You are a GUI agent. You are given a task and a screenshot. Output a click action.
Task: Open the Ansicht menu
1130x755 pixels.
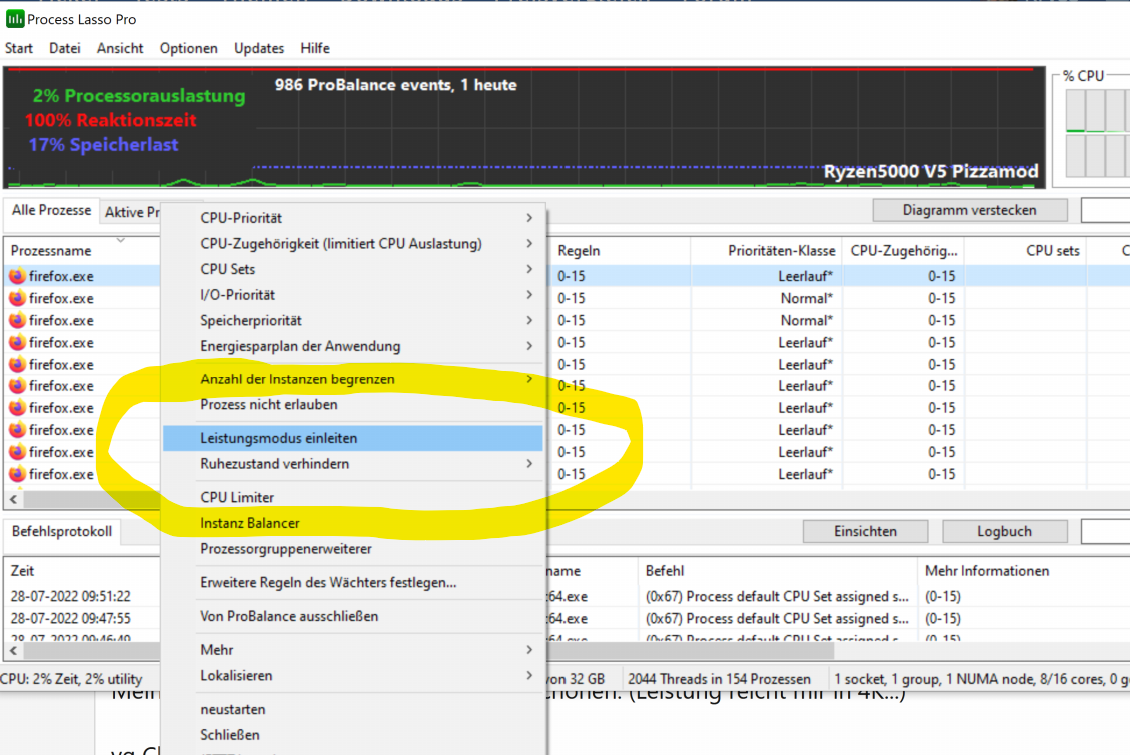[120, 48]
